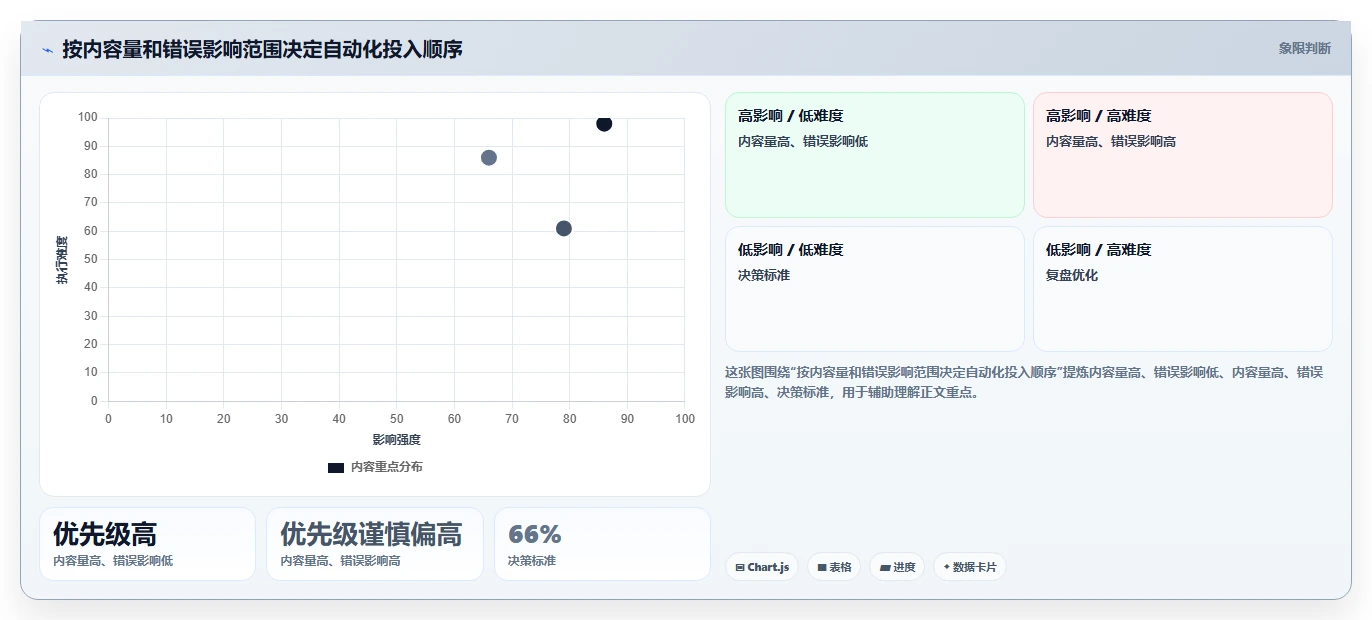Open the 低影响 / 高难度 quadrant card
This screenshot has width=1372, height=620.
click(1183, 289)
